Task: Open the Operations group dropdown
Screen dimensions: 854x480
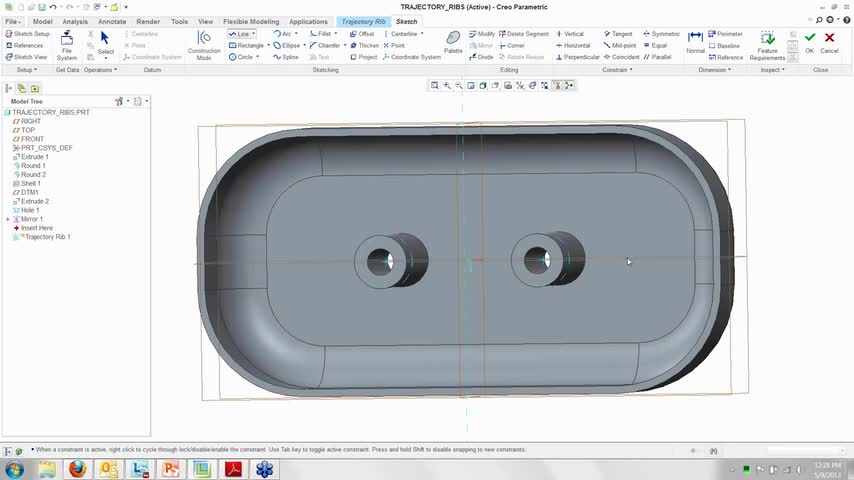Action: tap(100, 70)
